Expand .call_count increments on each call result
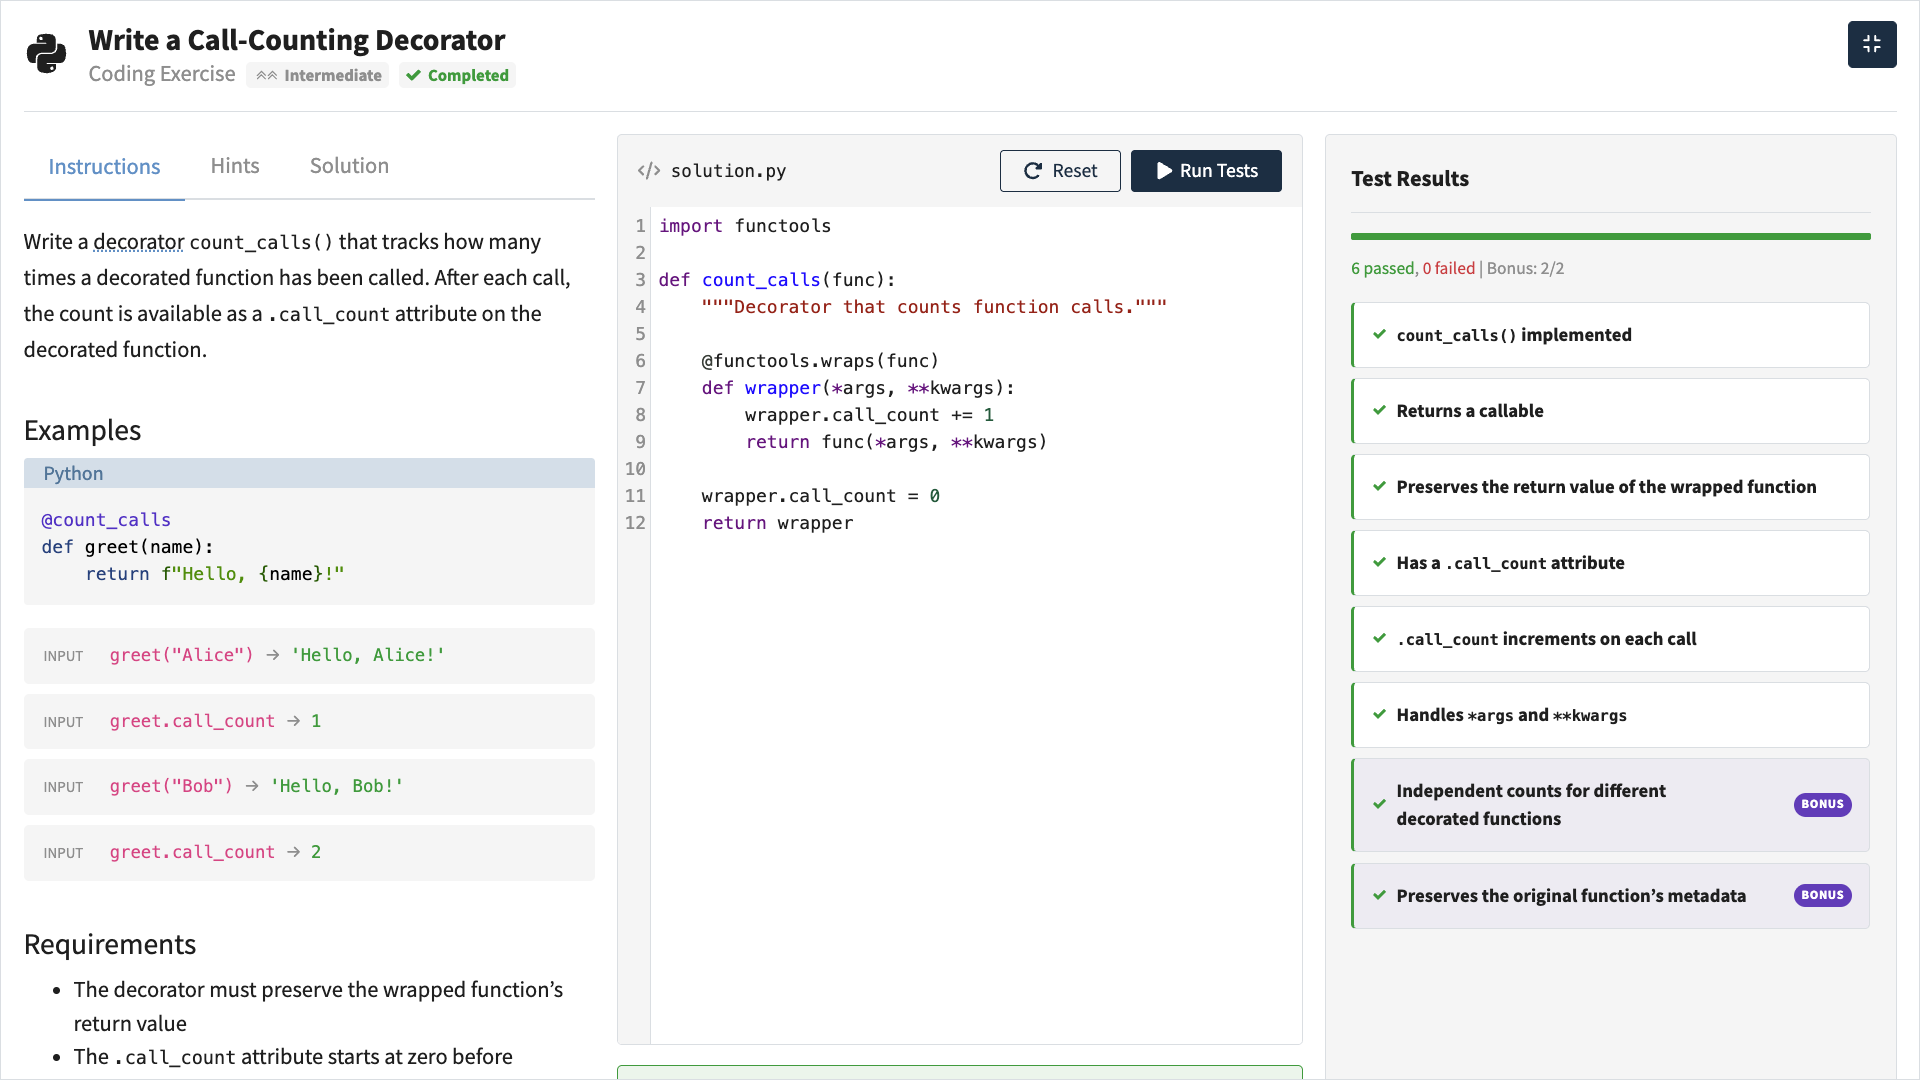 click(1610, 639)
